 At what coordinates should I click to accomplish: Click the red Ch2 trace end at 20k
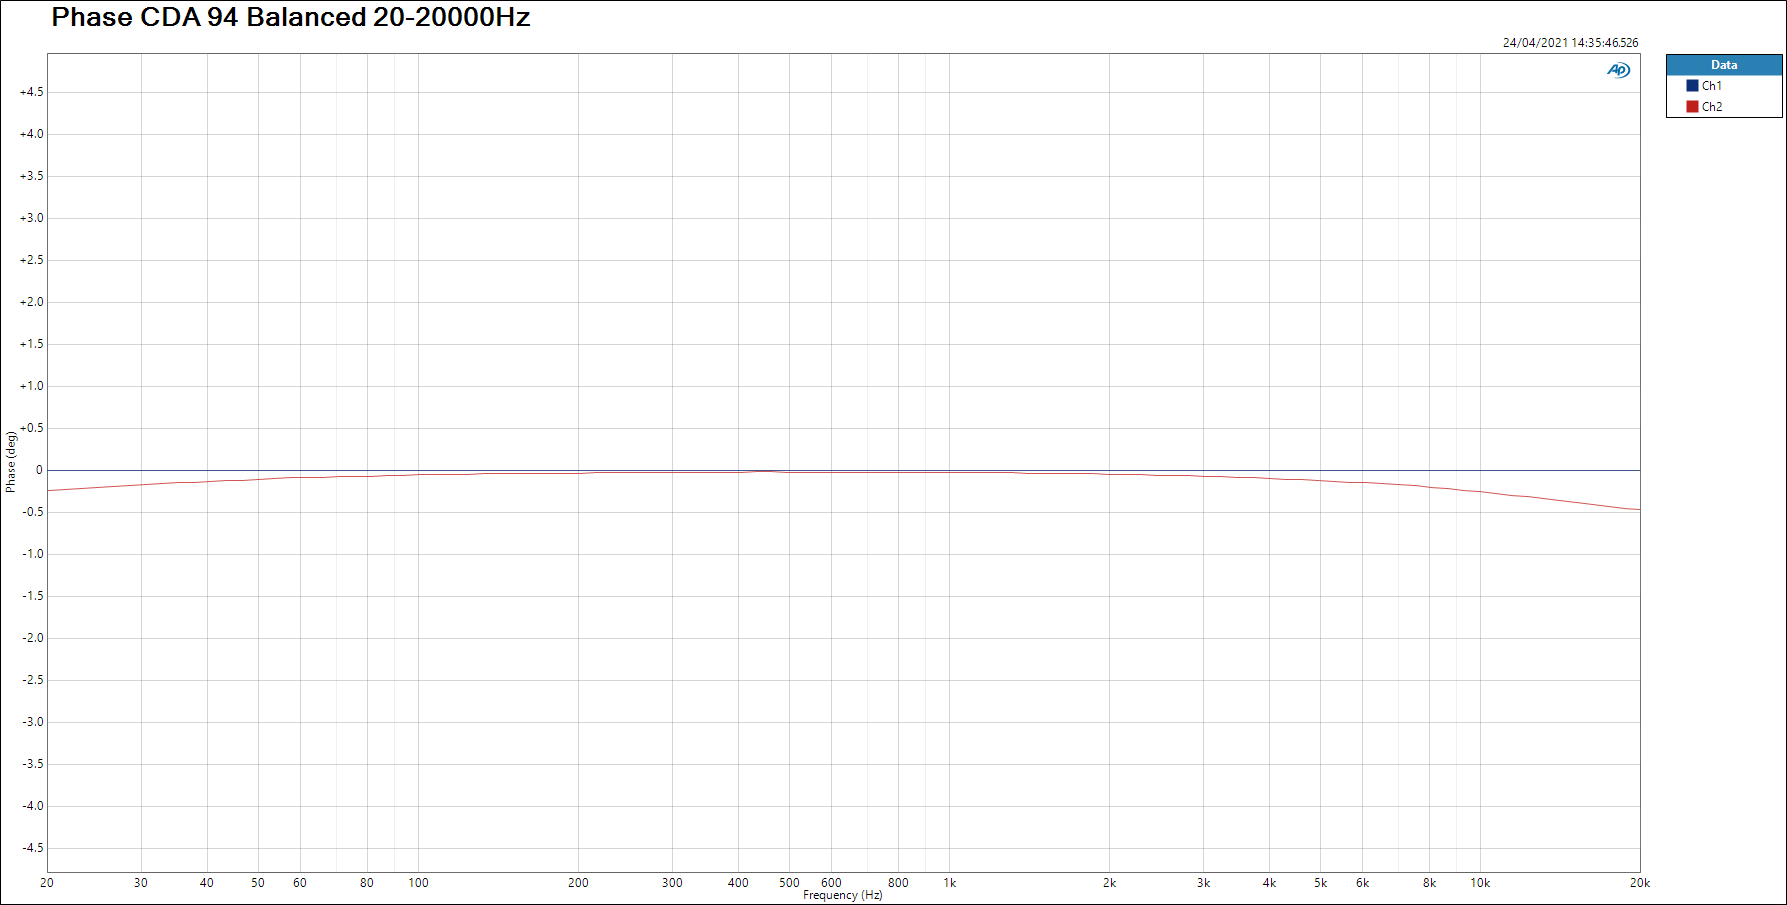(x=1637, y=510)
